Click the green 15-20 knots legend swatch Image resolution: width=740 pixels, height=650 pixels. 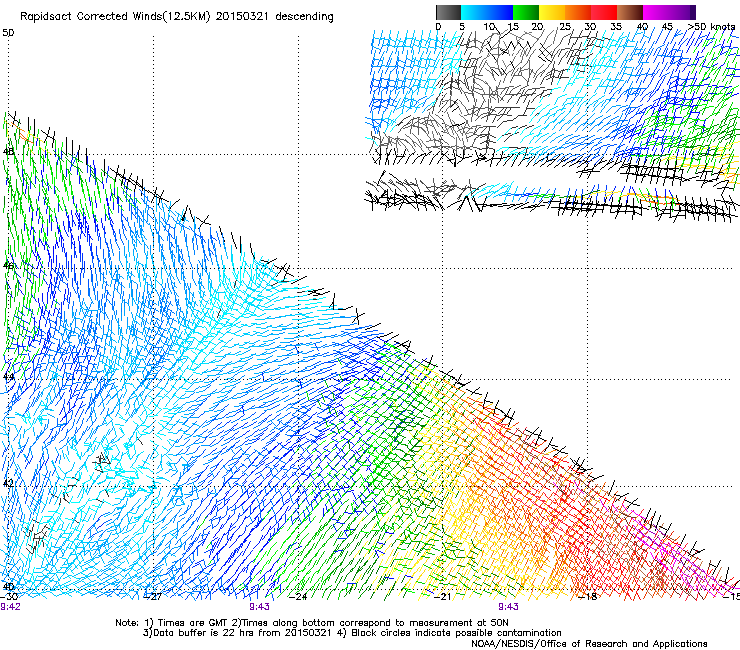click(x=526, y=12)
